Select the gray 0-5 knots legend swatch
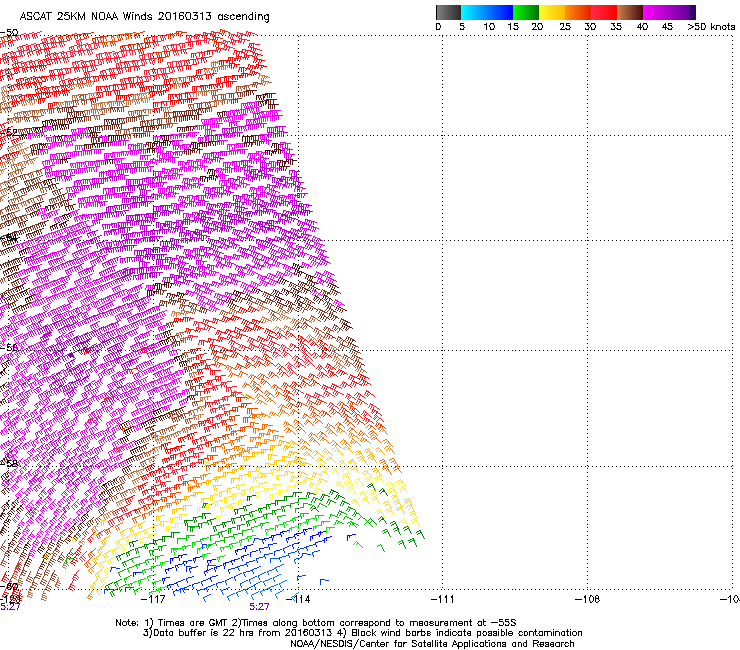The image size is (740, 650). coord(448,12)
